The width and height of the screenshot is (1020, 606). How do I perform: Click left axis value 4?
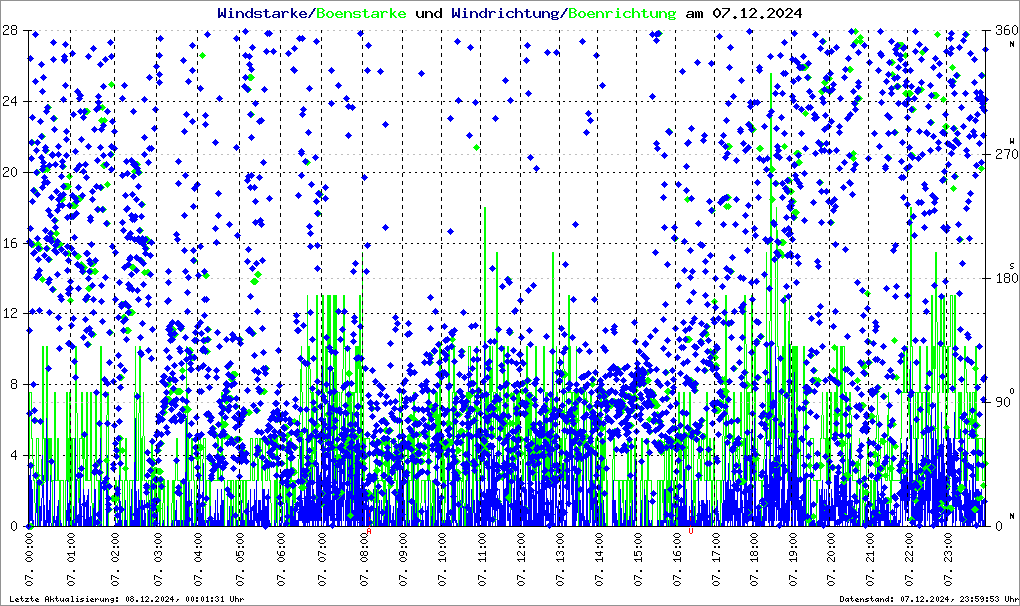(14, 455)
